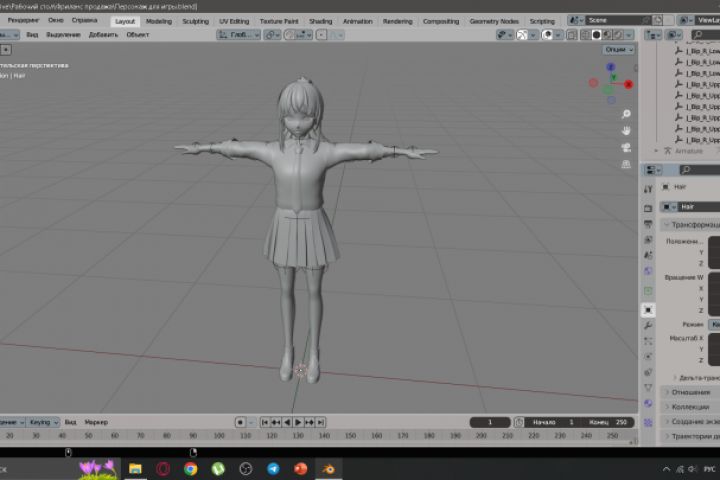Switch to the Shading workspace tab
Image resolution: width=720 pixels, height=480 pixels.
(x=320, y=21)
